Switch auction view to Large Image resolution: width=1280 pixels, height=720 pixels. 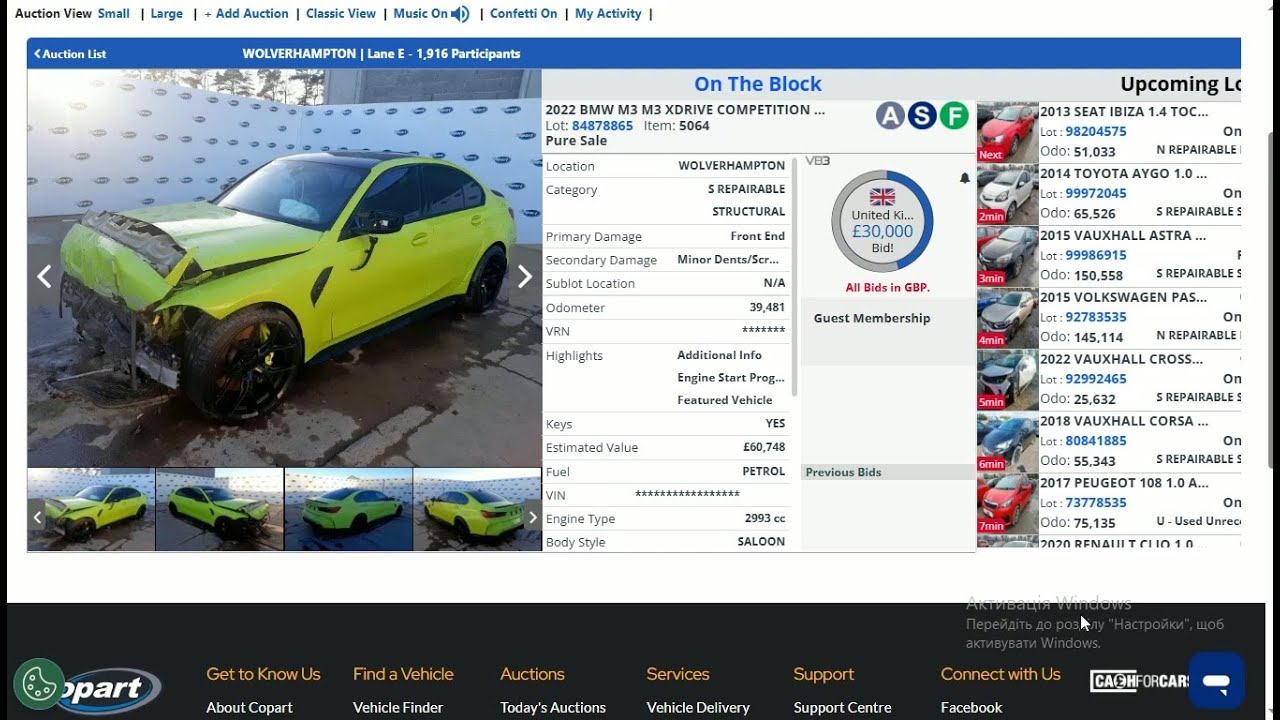[167, 14]
